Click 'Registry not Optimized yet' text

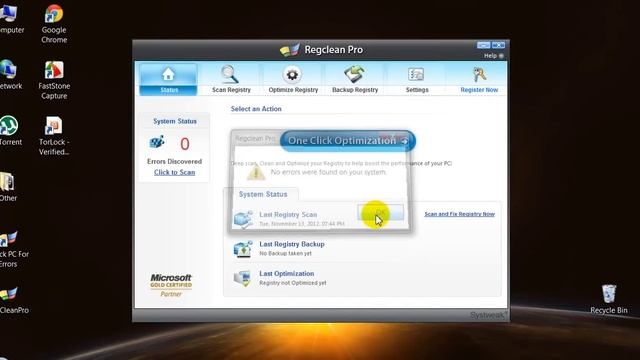click(x=293, y=283)
